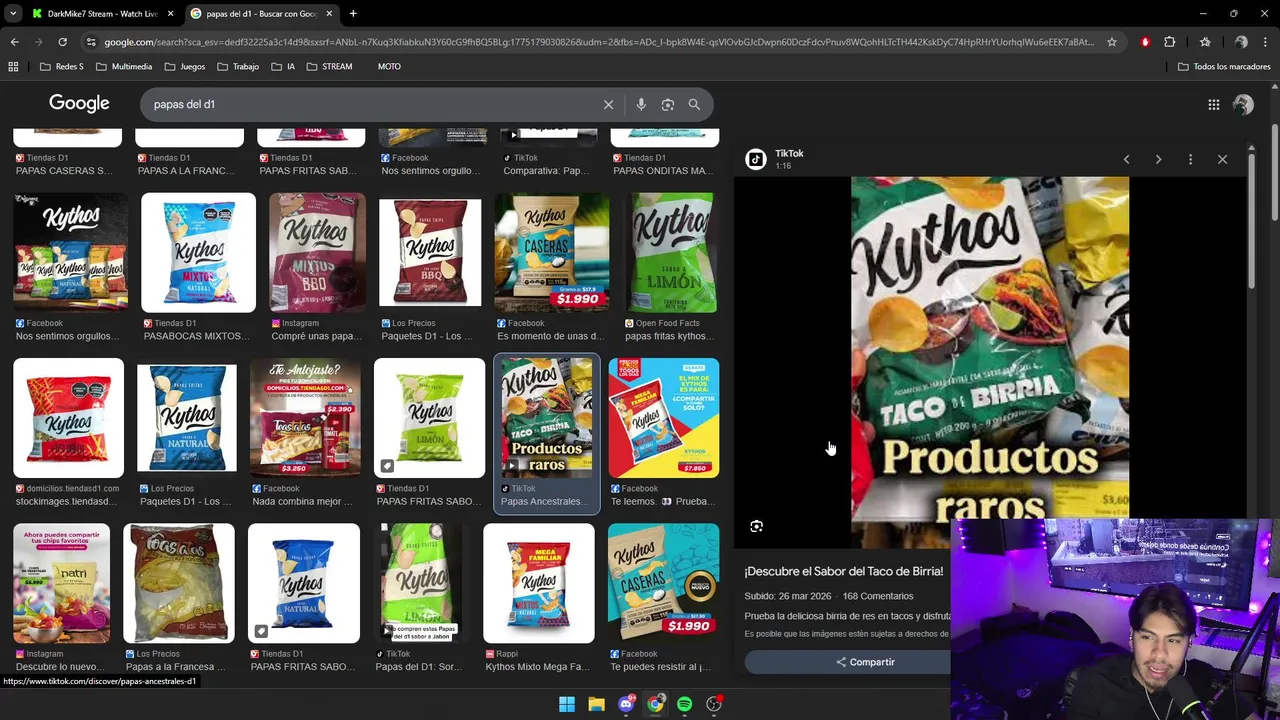1280x720 pixels.
Task: Clear the search box with the X icon
Action: pyautogui.click(x=608, y=104)
